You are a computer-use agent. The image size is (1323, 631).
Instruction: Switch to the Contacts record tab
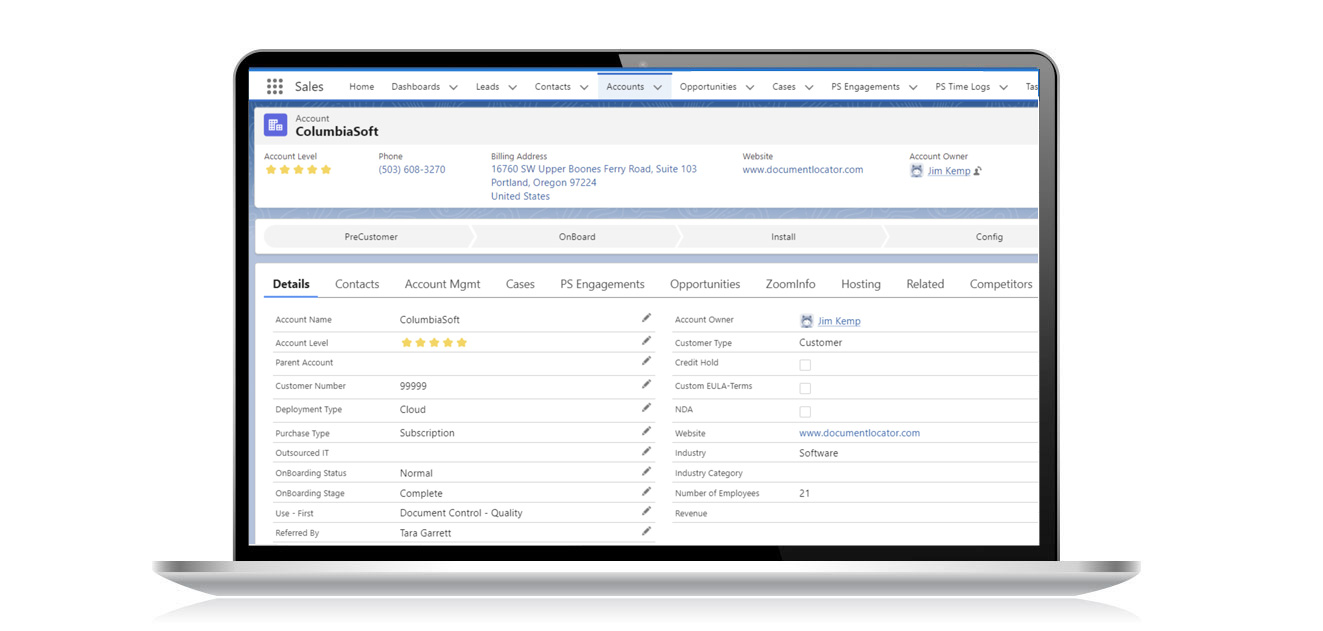pos(357,284)
